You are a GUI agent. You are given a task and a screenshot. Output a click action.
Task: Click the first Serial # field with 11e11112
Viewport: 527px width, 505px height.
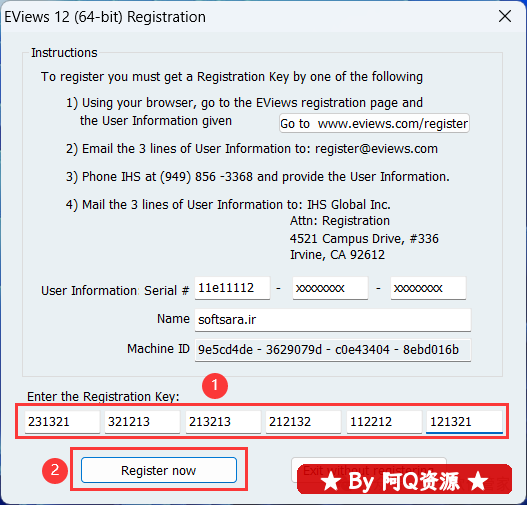point(232,288)
